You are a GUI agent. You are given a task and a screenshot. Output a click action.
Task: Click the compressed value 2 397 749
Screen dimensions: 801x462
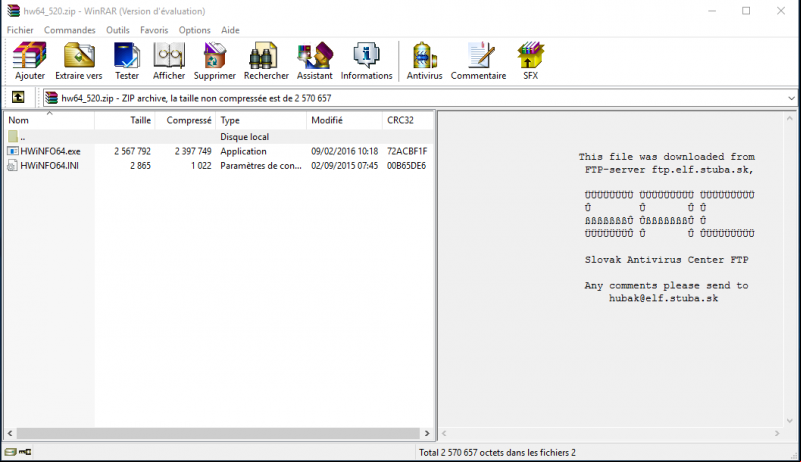tap(193, 151)
